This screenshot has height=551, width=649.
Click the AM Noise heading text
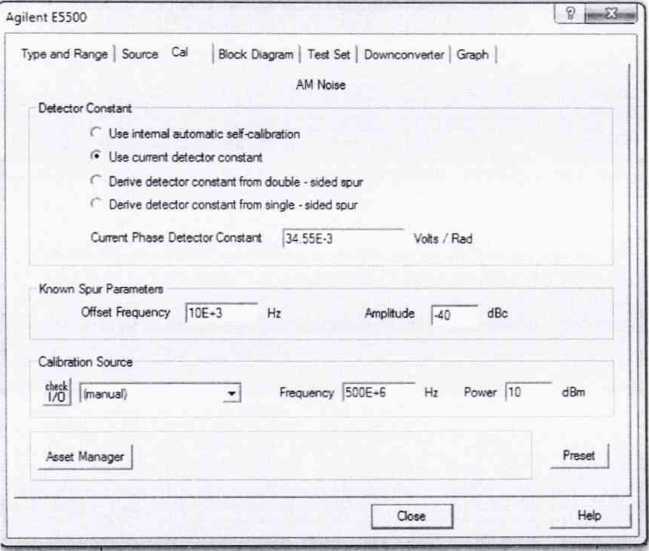321,85
